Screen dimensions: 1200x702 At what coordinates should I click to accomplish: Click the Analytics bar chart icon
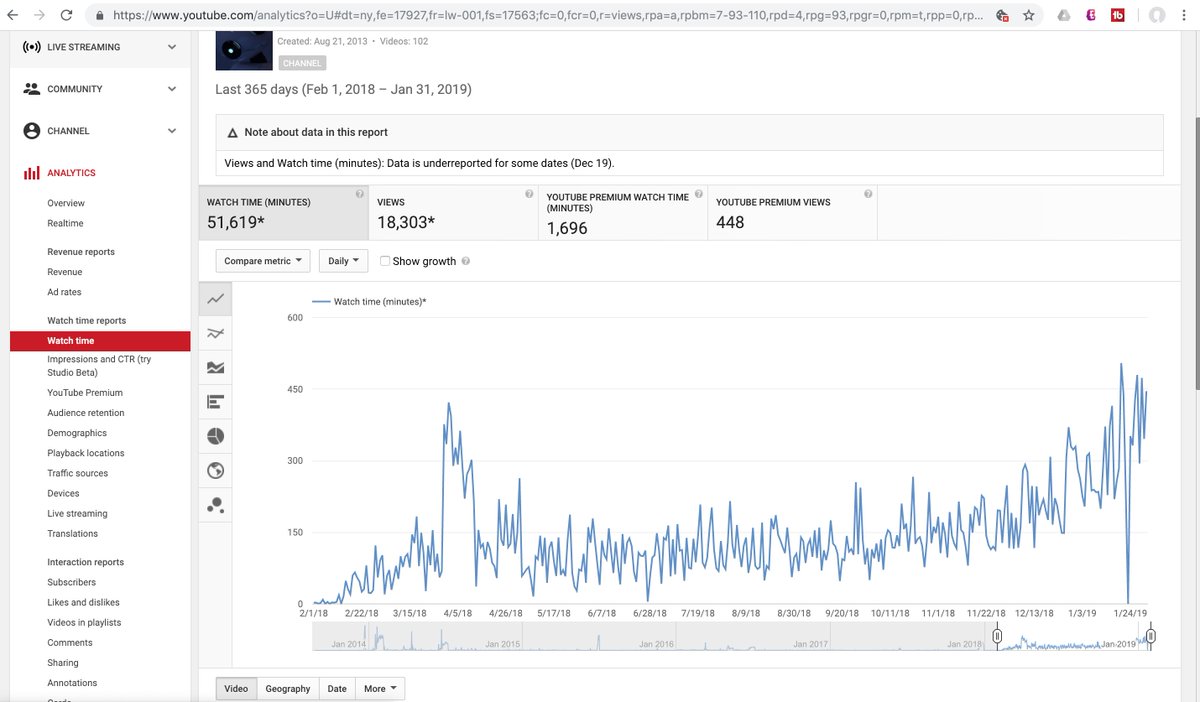click(31, 173)
